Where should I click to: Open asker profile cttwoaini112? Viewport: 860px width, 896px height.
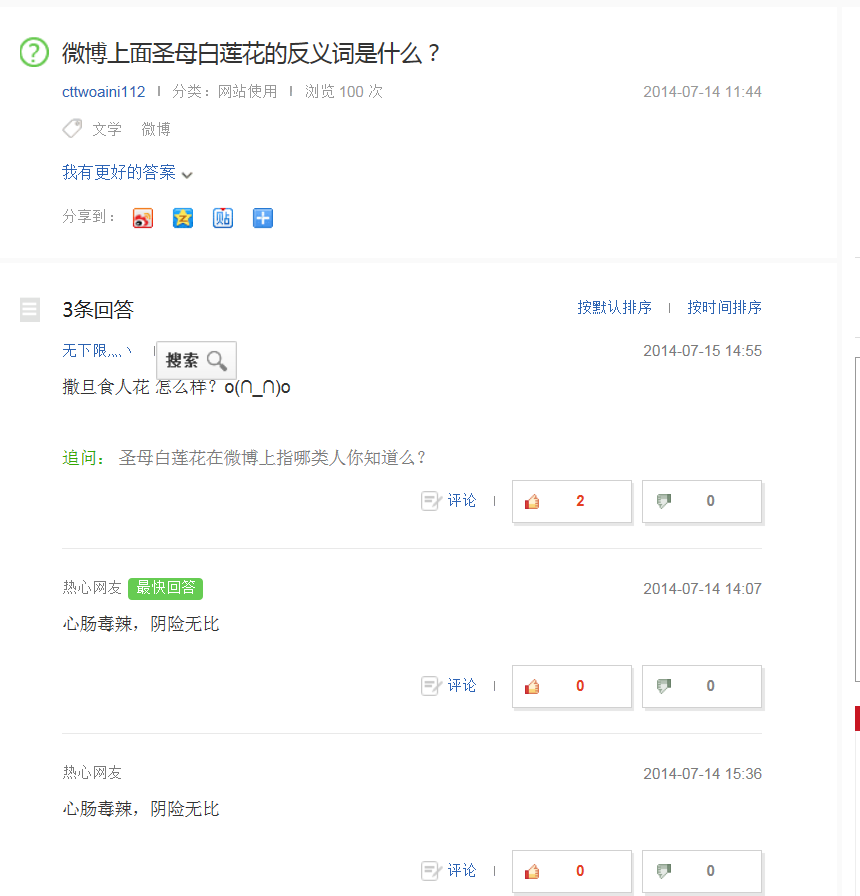(x=103, y=91)
